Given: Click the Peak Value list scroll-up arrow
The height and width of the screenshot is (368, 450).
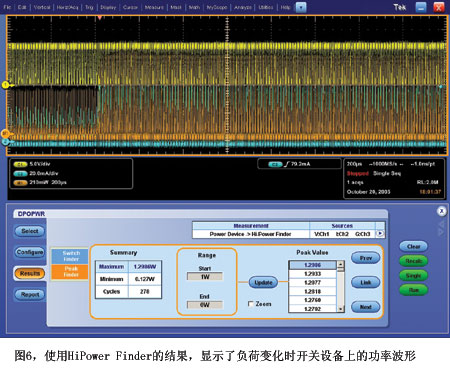Looking at the screenshot, I should 340,265.
